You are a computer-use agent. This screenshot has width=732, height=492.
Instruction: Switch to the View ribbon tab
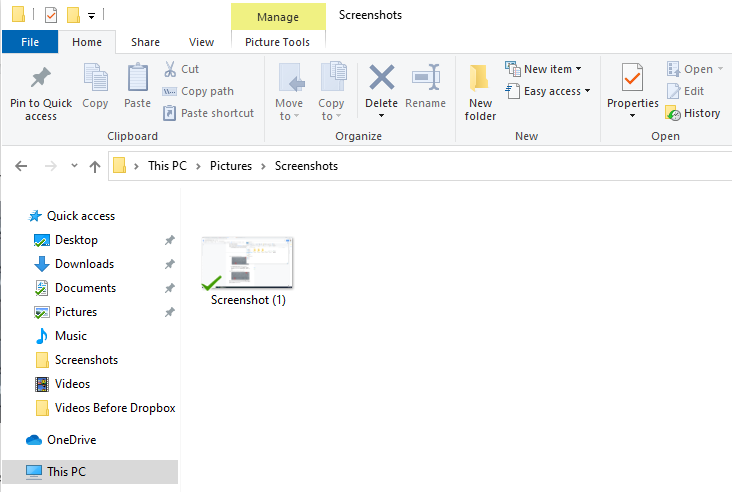tap(201, 42)
